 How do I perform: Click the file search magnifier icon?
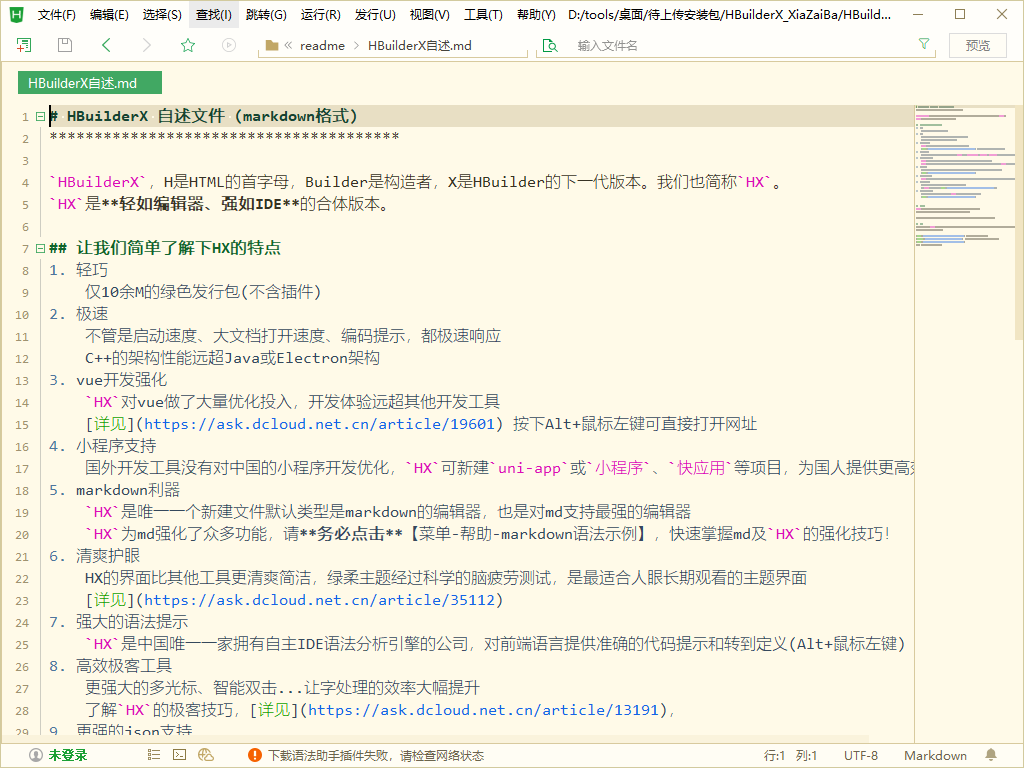[551, 45]
